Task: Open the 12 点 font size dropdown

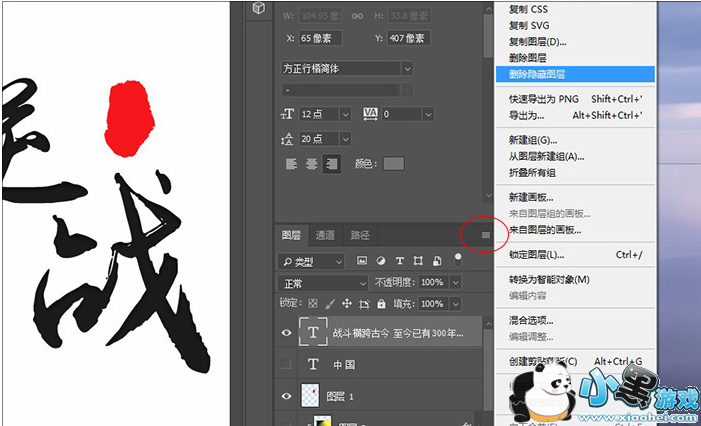Action: point(346,114)
